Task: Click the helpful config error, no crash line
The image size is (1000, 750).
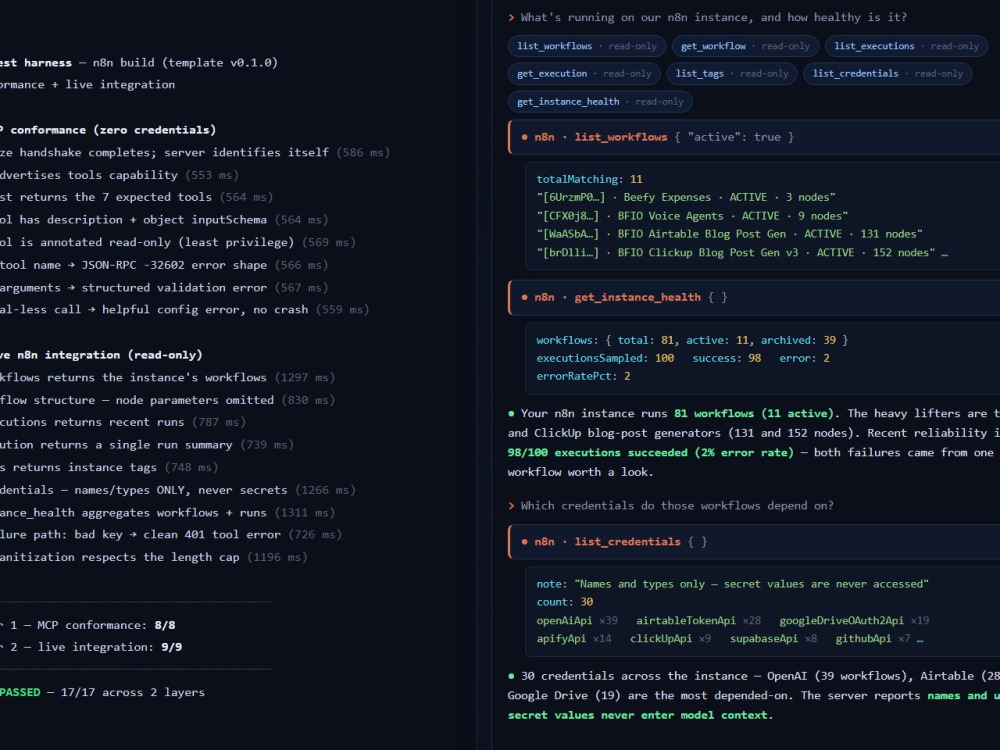Action: tap(184, 309)
